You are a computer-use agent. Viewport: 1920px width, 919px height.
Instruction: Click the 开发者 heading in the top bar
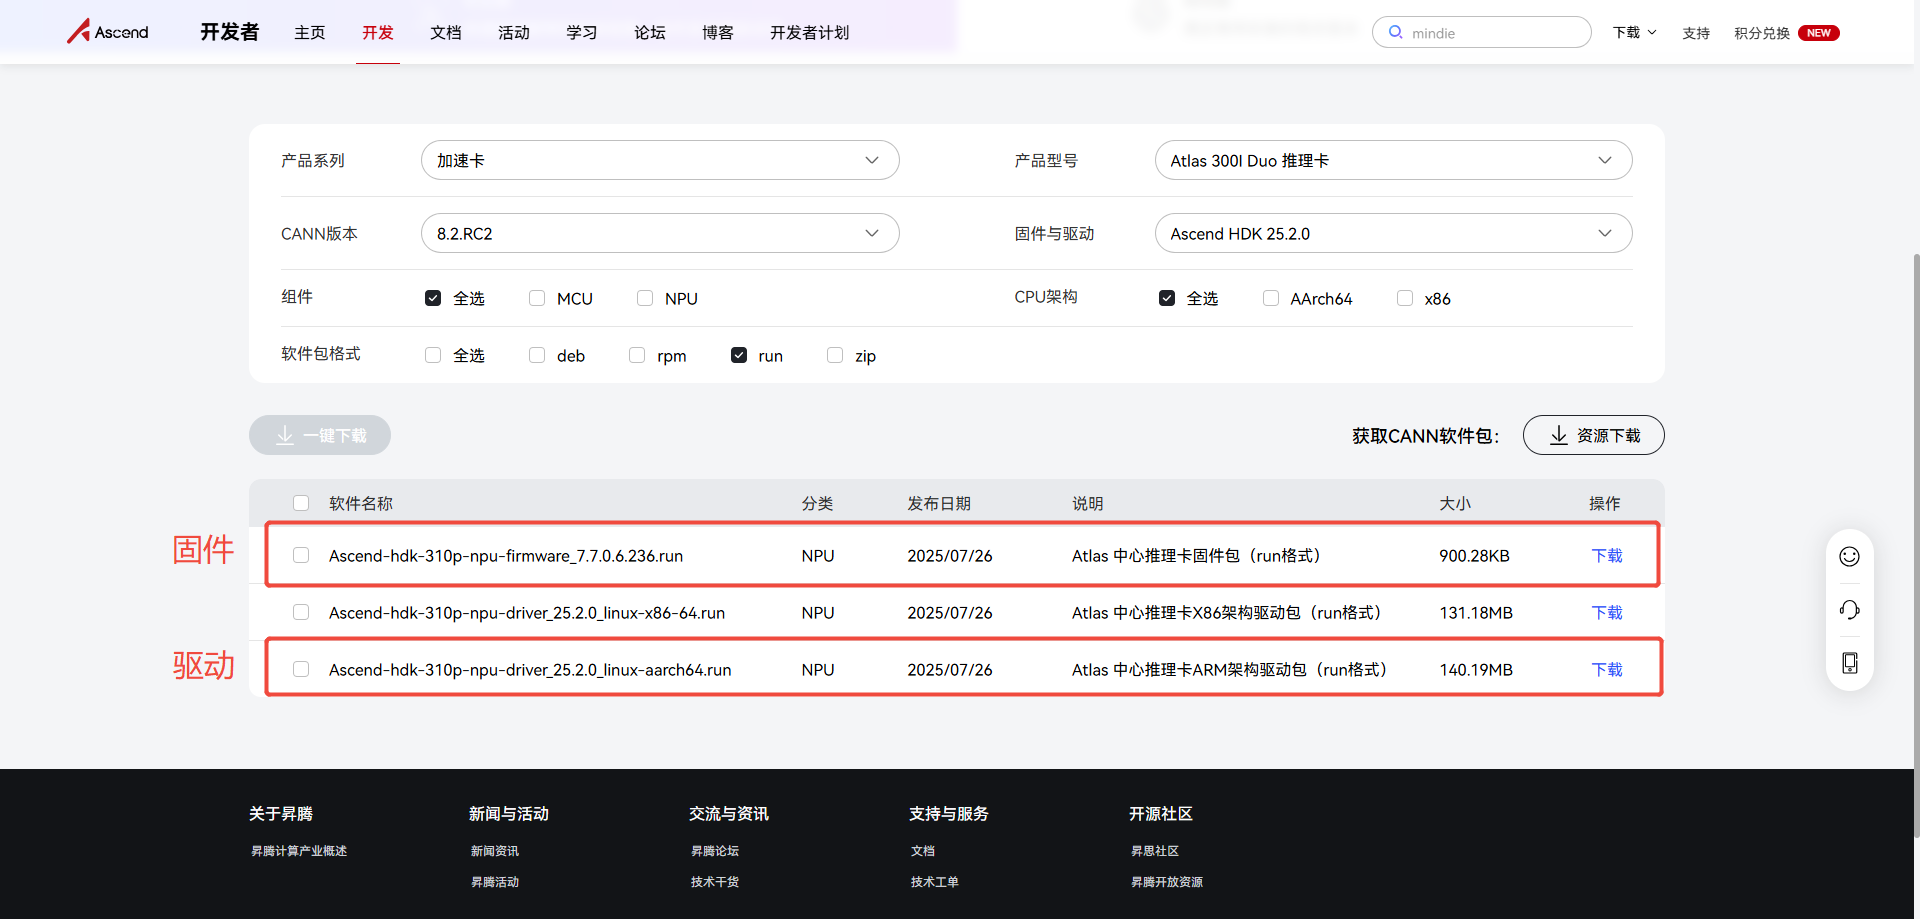pos(230,32)
